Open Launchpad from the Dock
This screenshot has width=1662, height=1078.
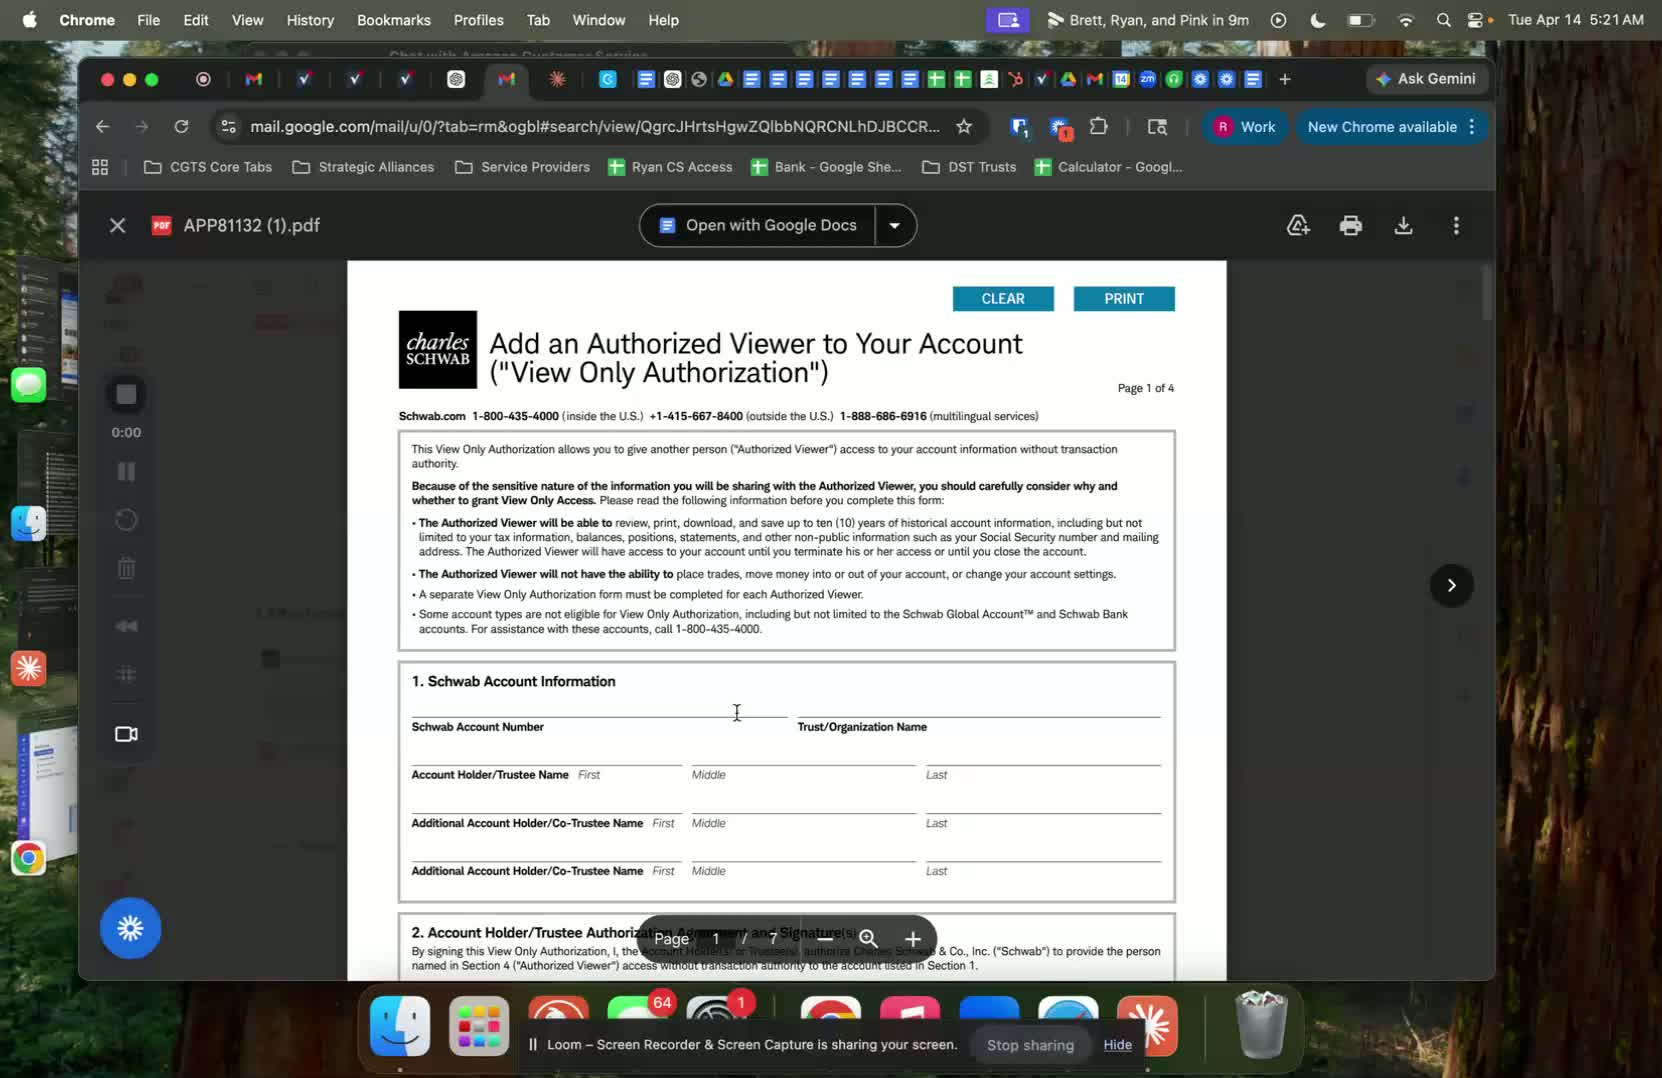479,1026
